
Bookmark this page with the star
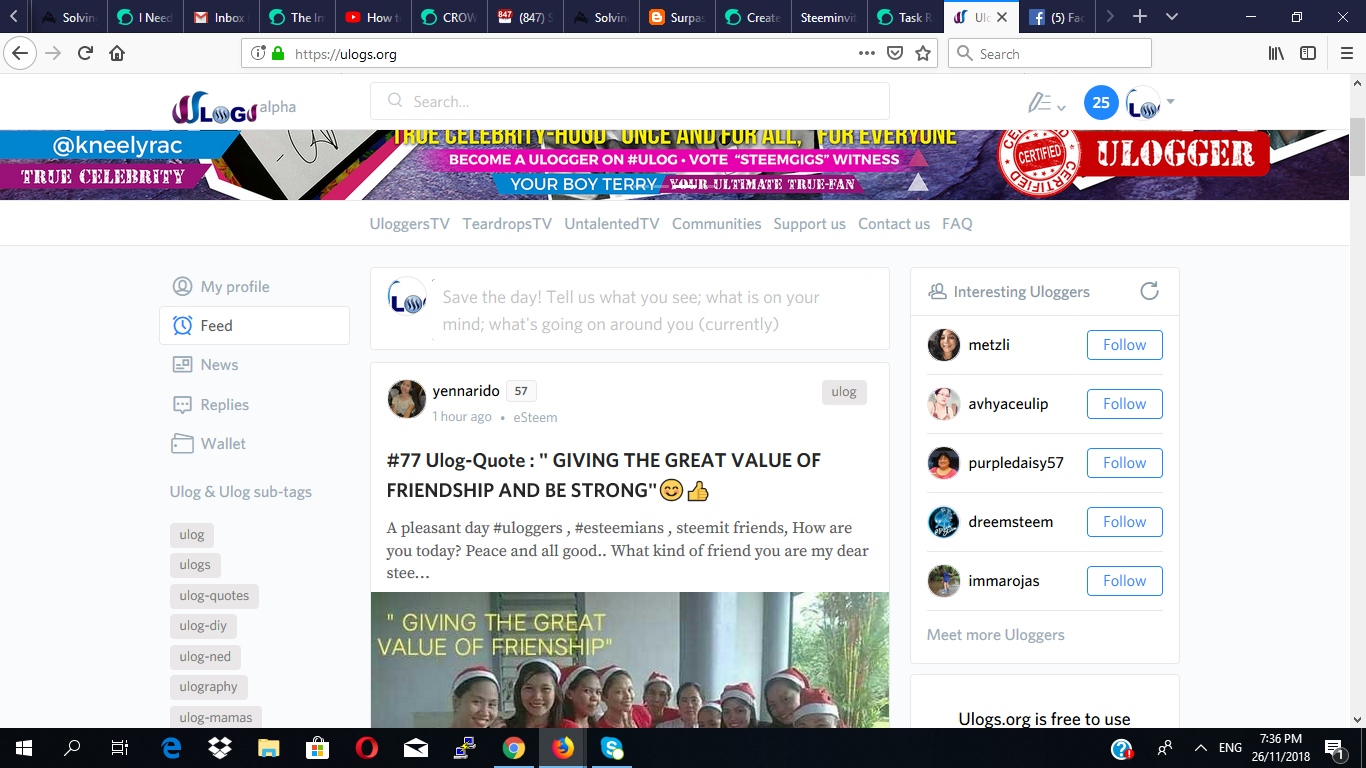[923, 53]
